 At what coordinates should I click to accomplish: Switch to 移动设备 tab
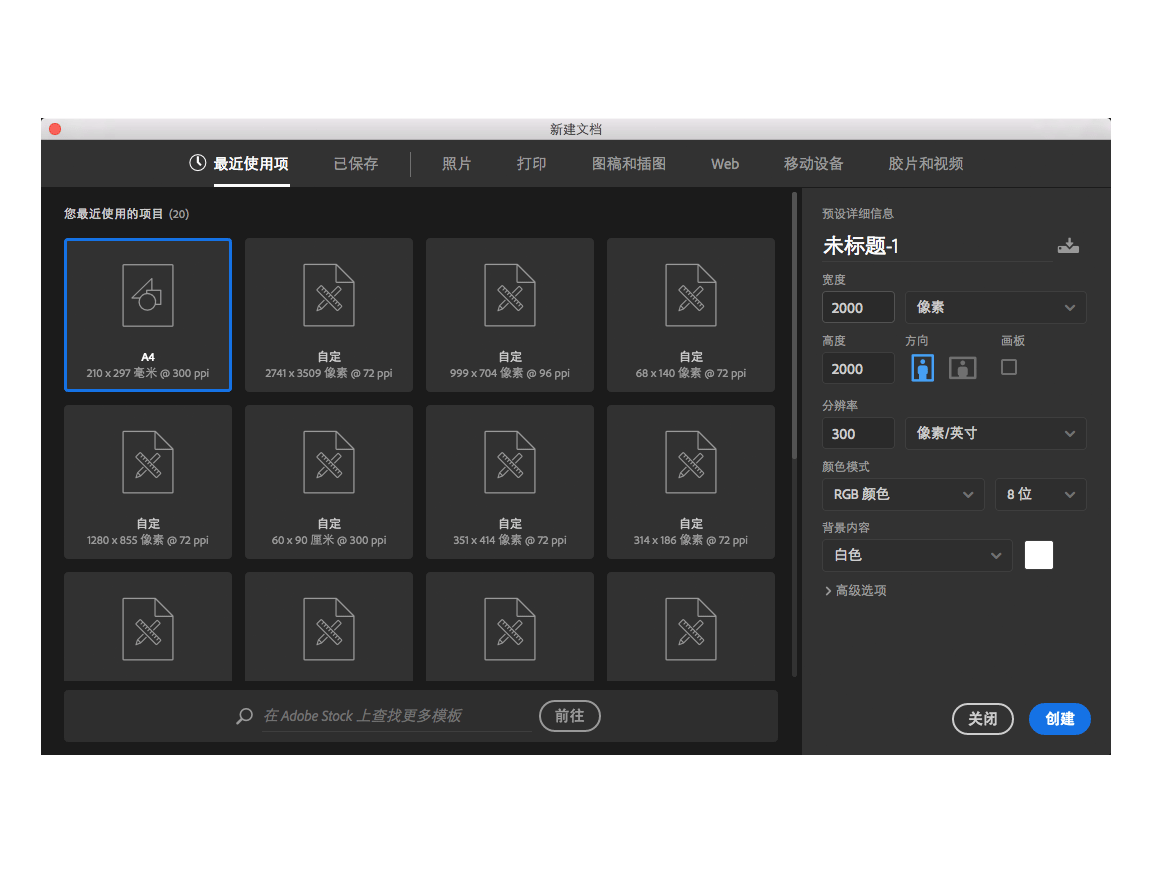(x=813, y=164)
